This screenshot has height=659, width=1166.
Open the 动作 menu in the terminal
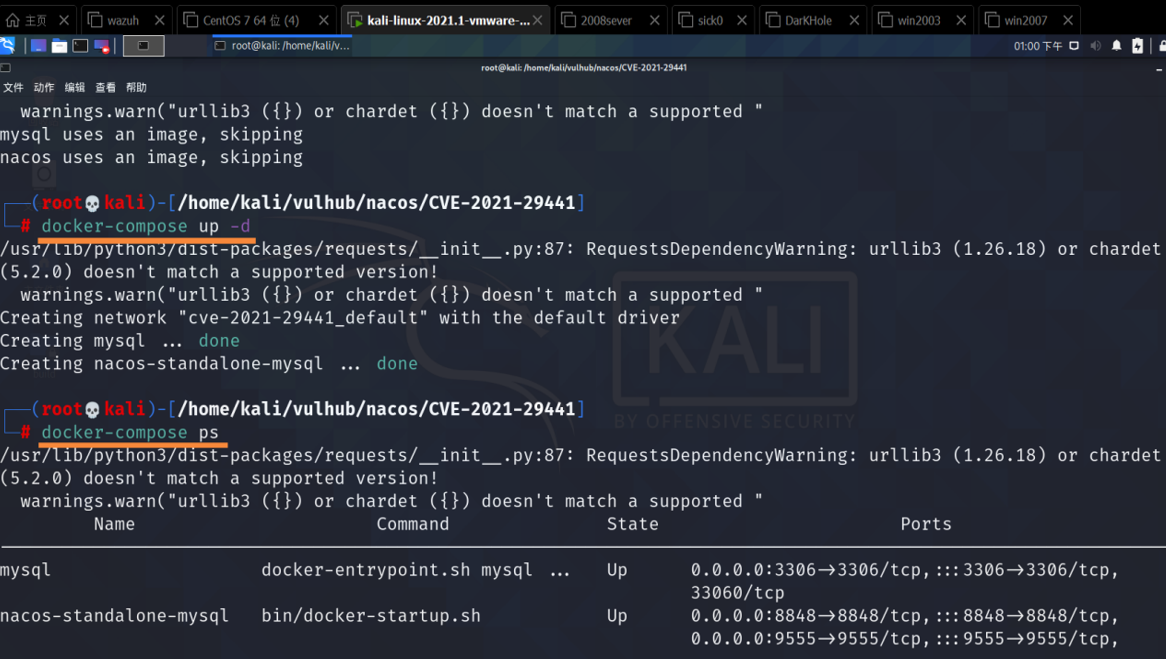(44, 88)
